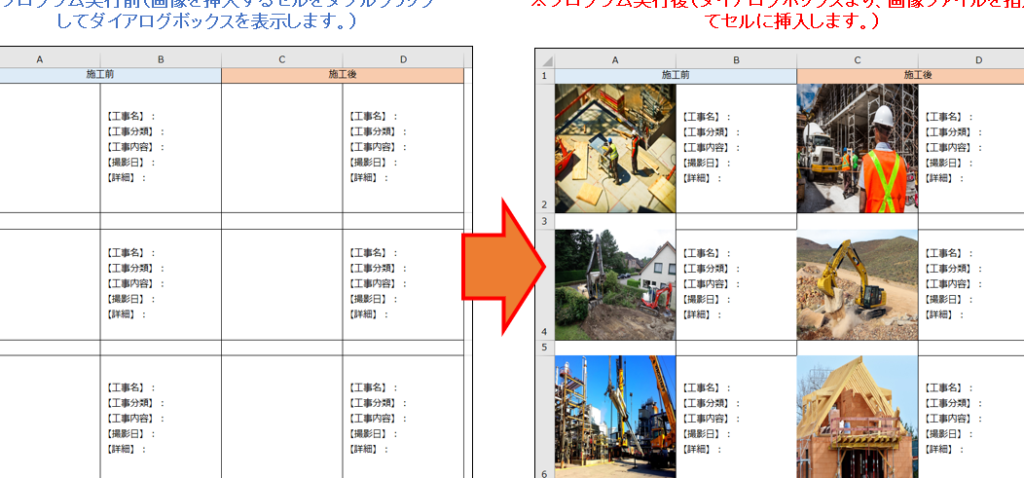Select column C header in the left sheet

(x=282, y=60)
